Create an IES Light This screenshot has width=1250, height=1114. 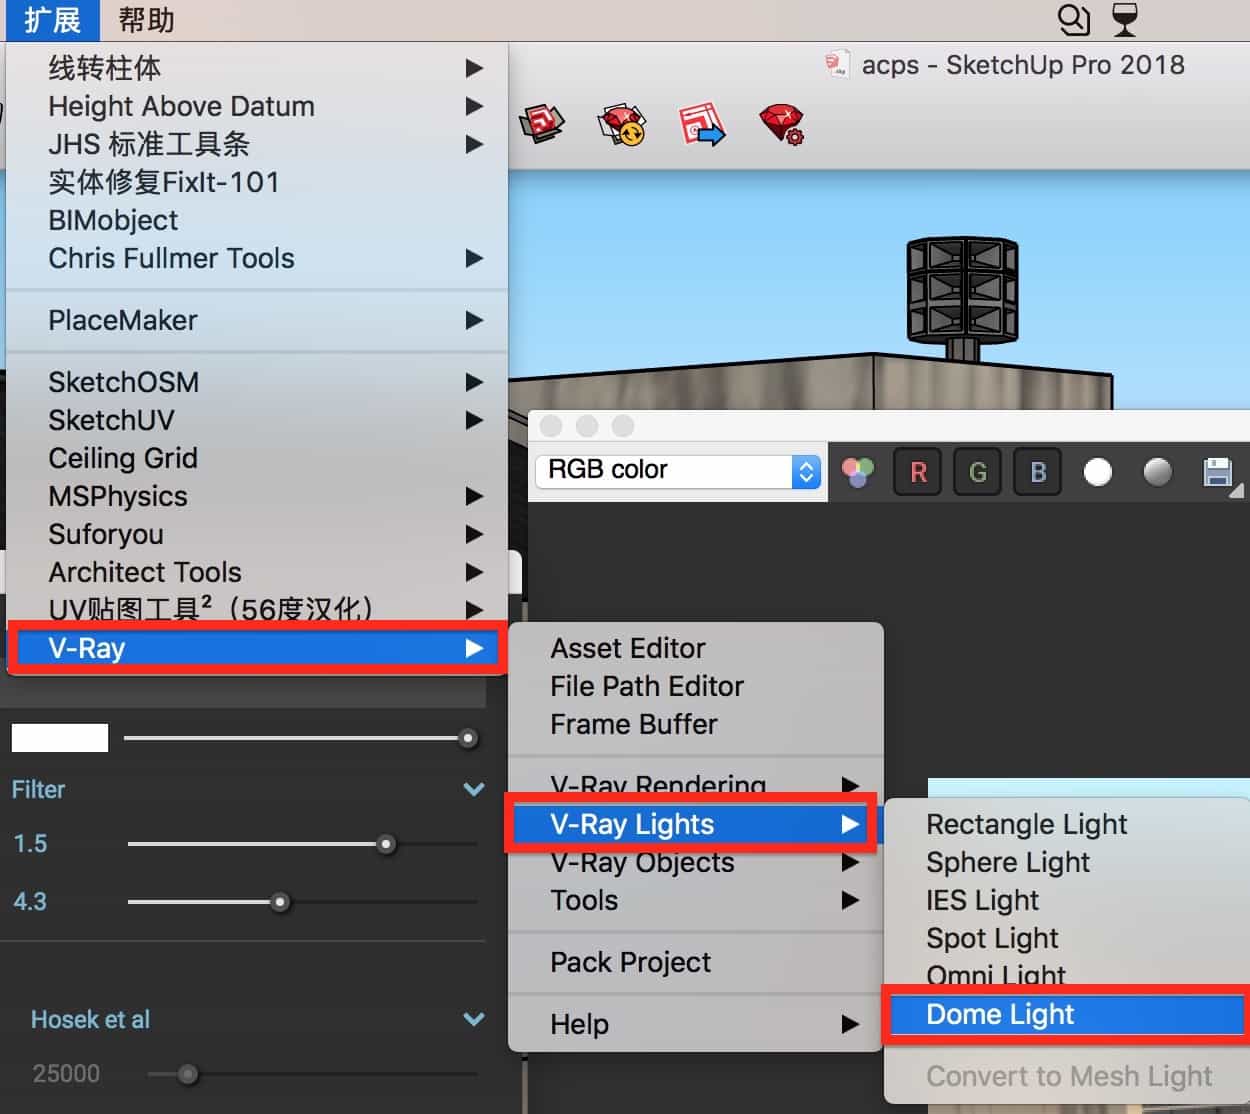click(1067, 900)
